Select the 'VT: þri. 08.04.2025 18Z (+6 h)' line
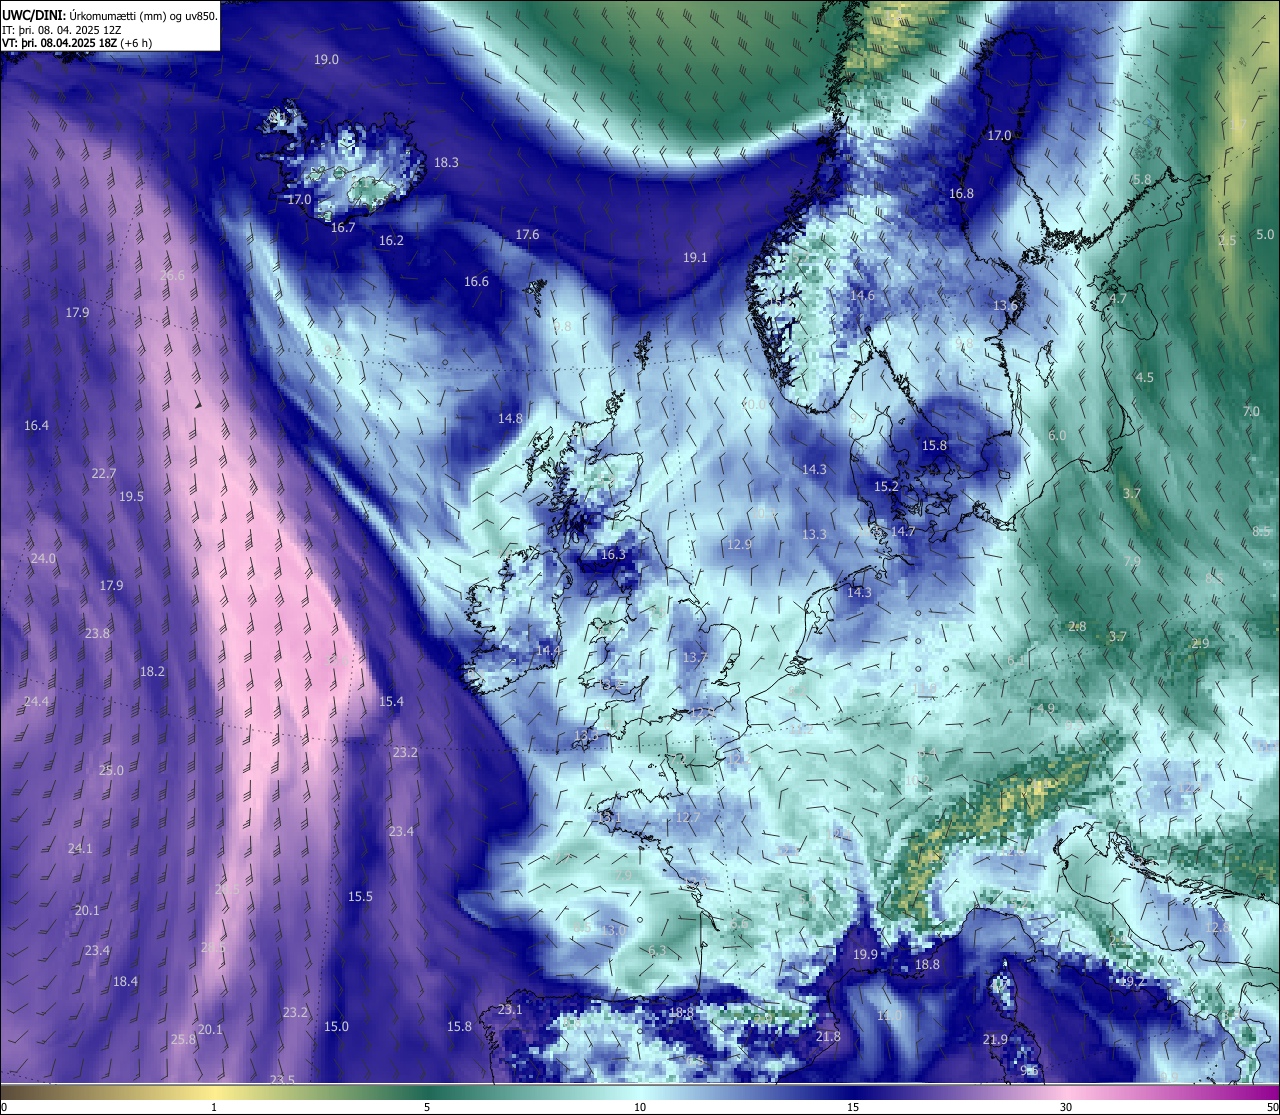Image resolution: width=1280 pixels, height=1115 pixels. tap(77, 43)
